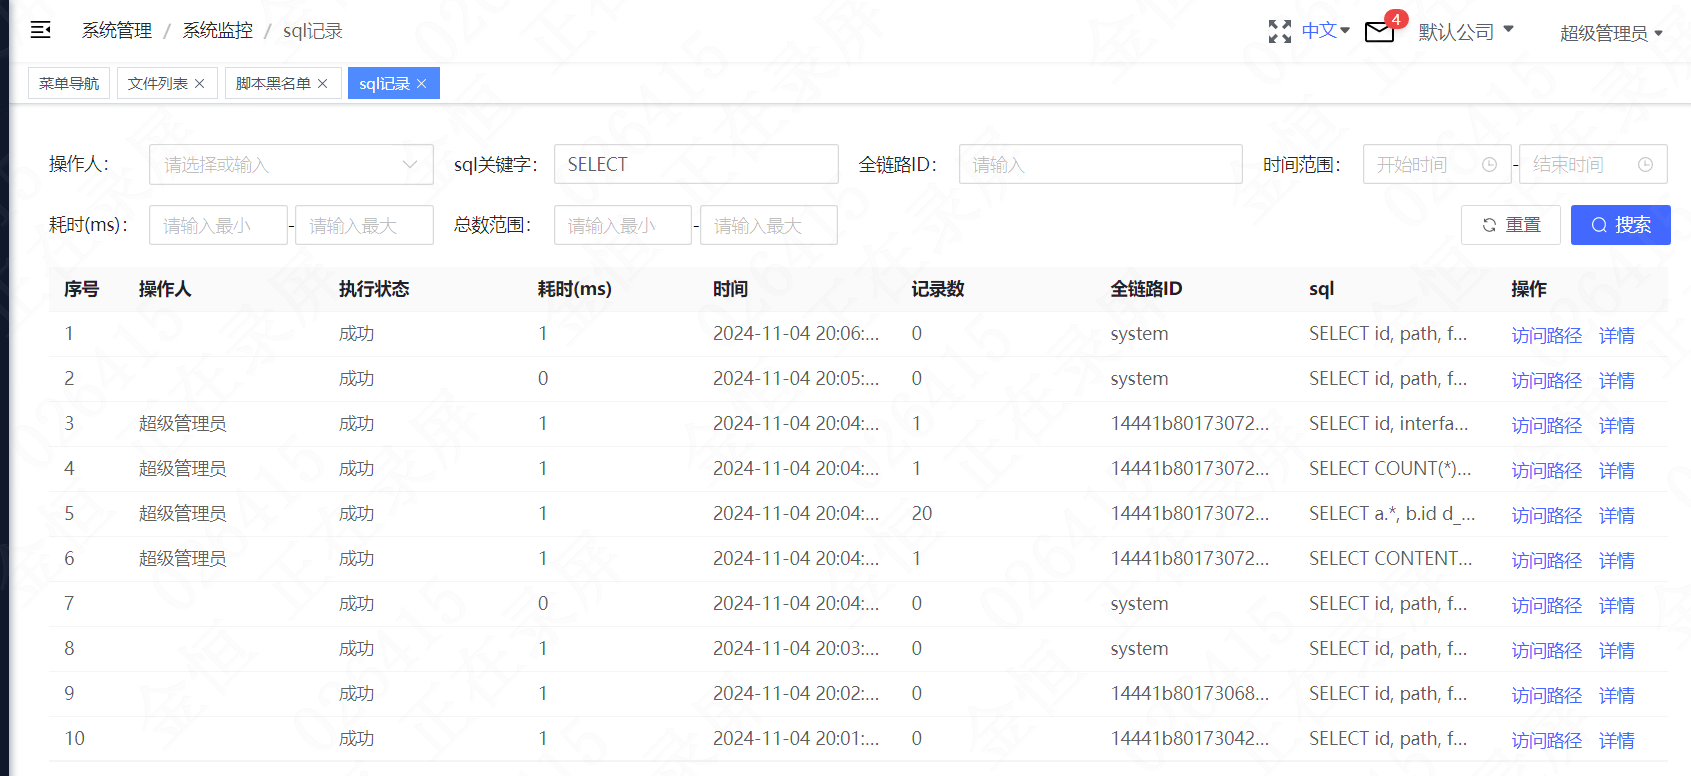
Task: Click sql cell 'SELECT a.*, b.id d_...'
Action: 1392,514
